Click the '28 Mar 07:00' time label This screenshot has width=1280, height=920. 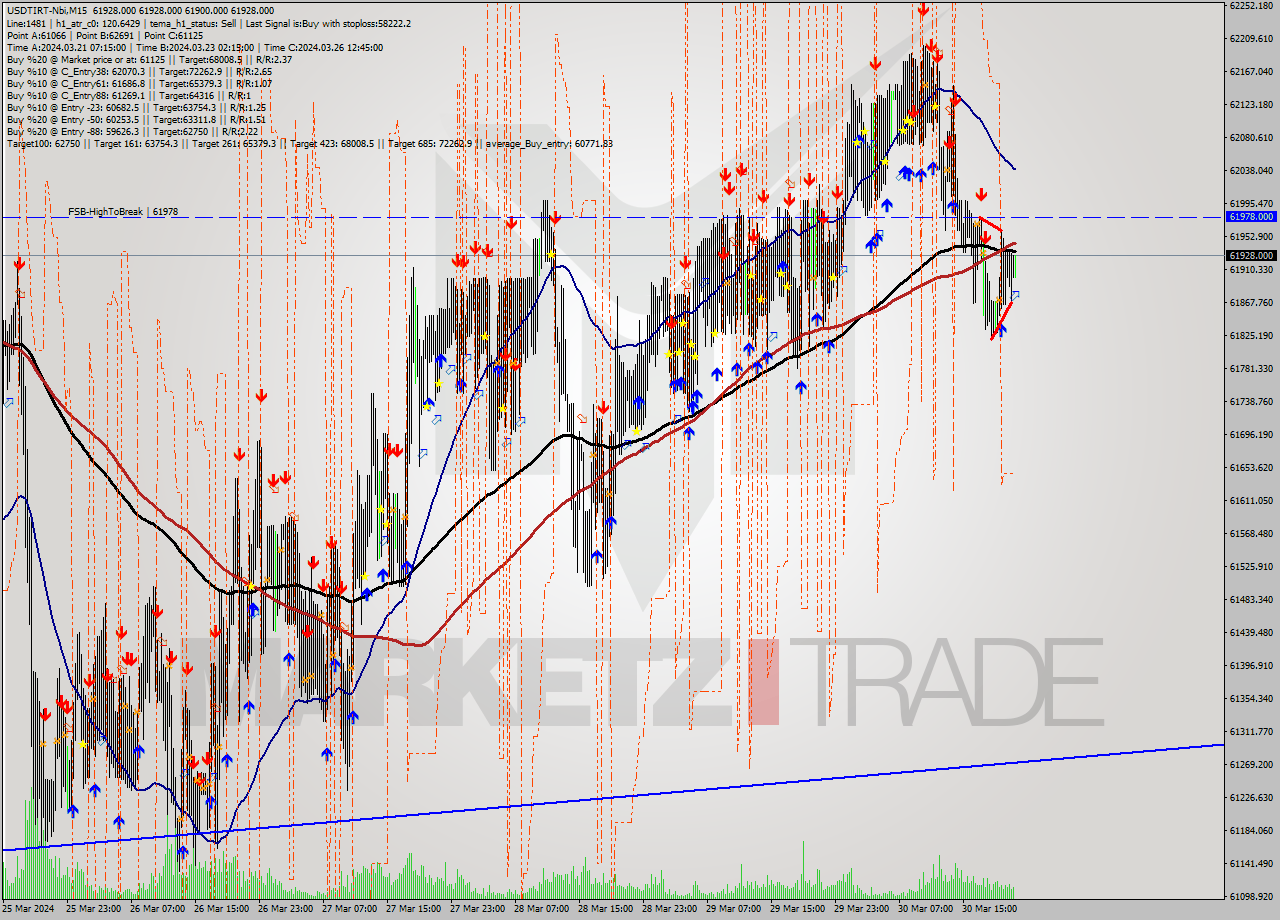[x=541, y=910]
